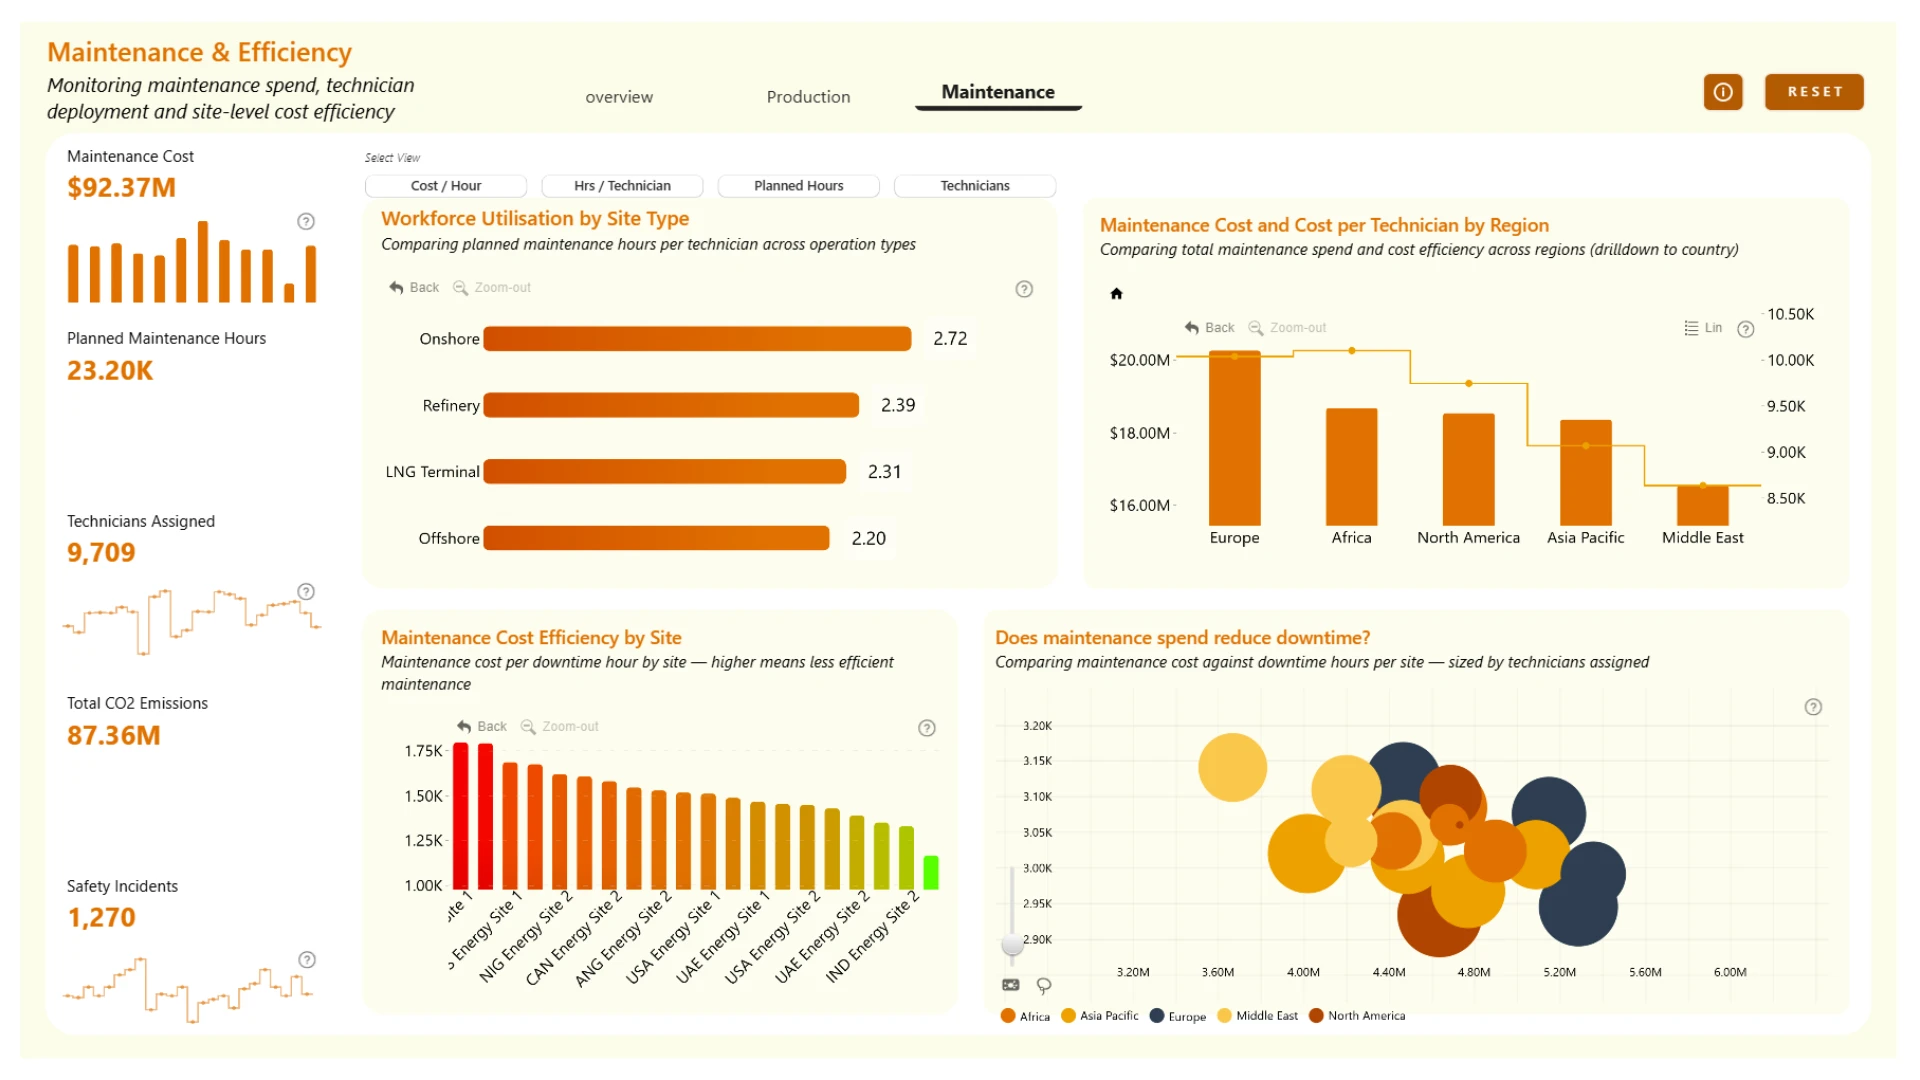
Task: Click the LNG Terminal bar
Action: [x=665, y=472]
